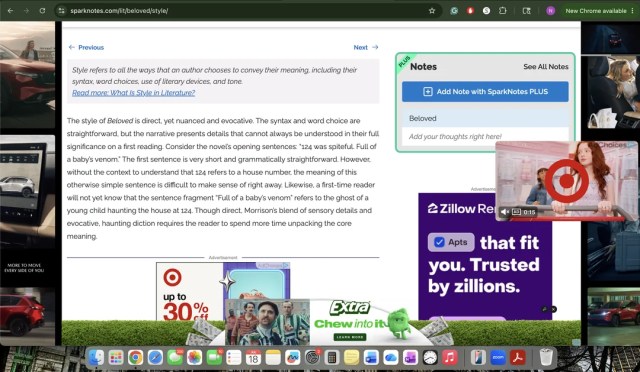Open Music from the dock
This screenshot has height=372, width=640.
pos(449,358)
